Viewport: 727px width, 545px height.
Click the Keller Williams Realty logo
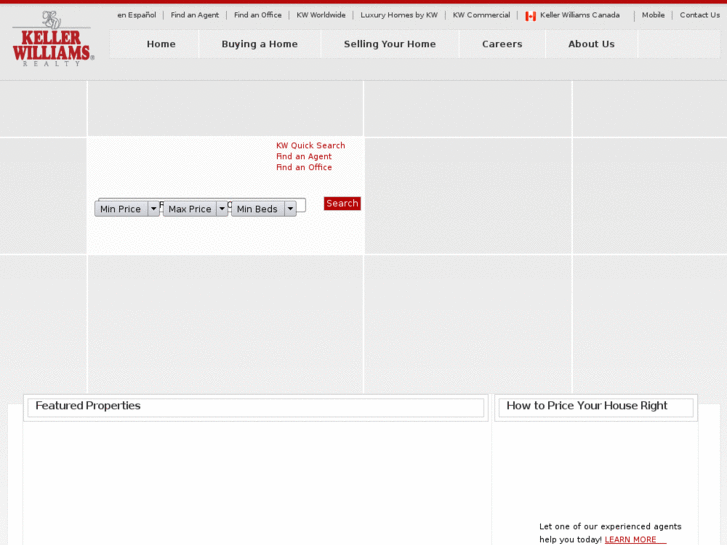point(53,38)
